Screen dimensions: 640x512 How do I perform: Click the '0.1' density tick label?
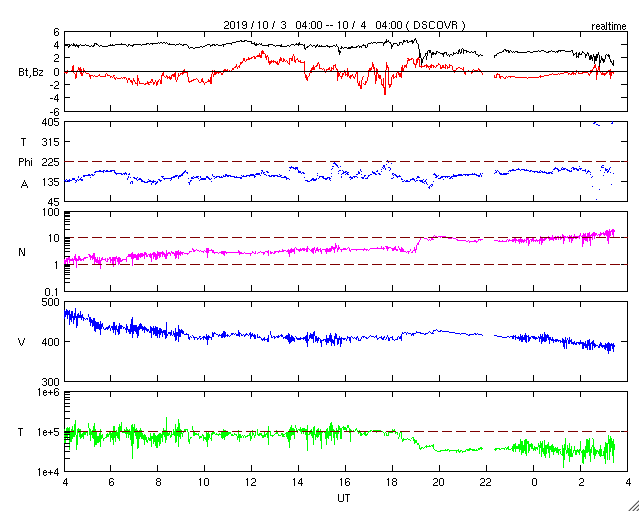click(52, 292)
